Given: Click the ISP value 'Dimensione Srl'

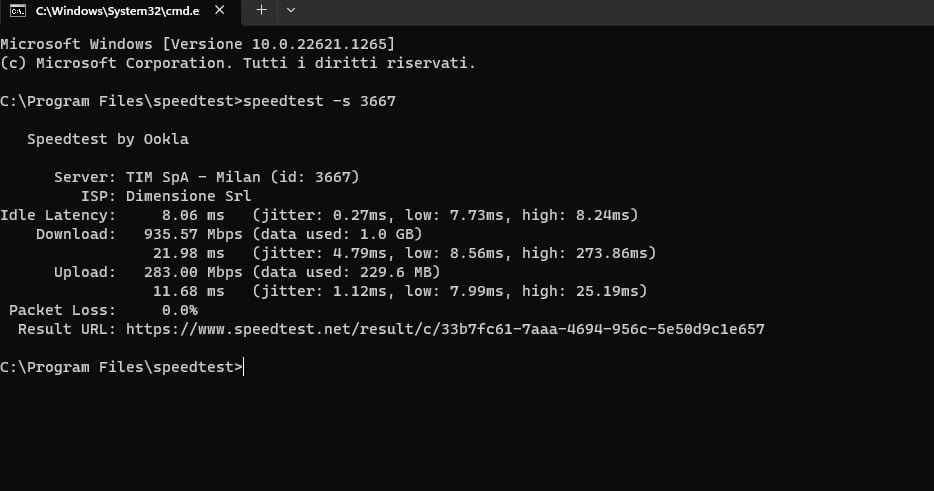Looking at the screenshot, I should coord(188,196).
